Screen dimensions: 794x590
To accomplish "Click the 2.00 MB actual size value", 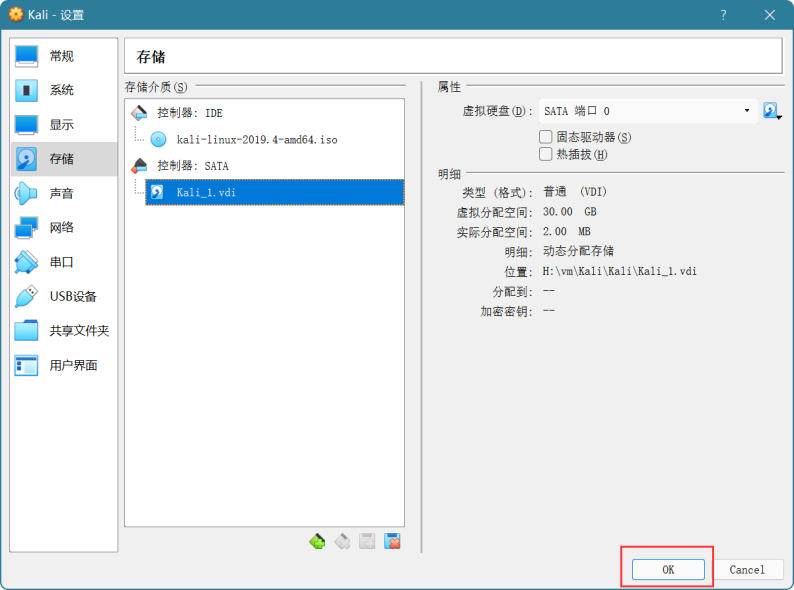I will coord(567,231).
